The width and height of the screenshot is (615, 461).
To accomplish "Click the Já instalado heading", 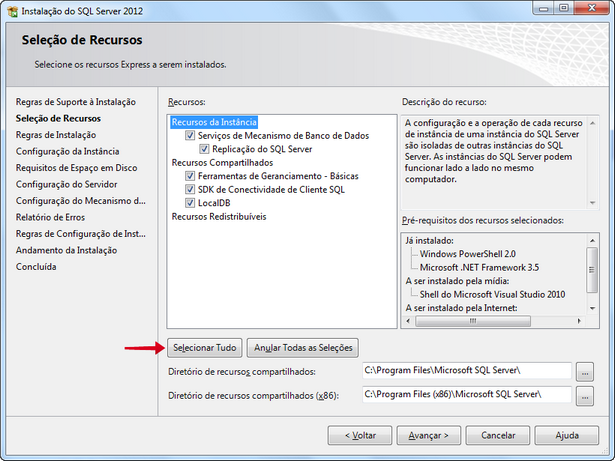I will click(429, 241).
